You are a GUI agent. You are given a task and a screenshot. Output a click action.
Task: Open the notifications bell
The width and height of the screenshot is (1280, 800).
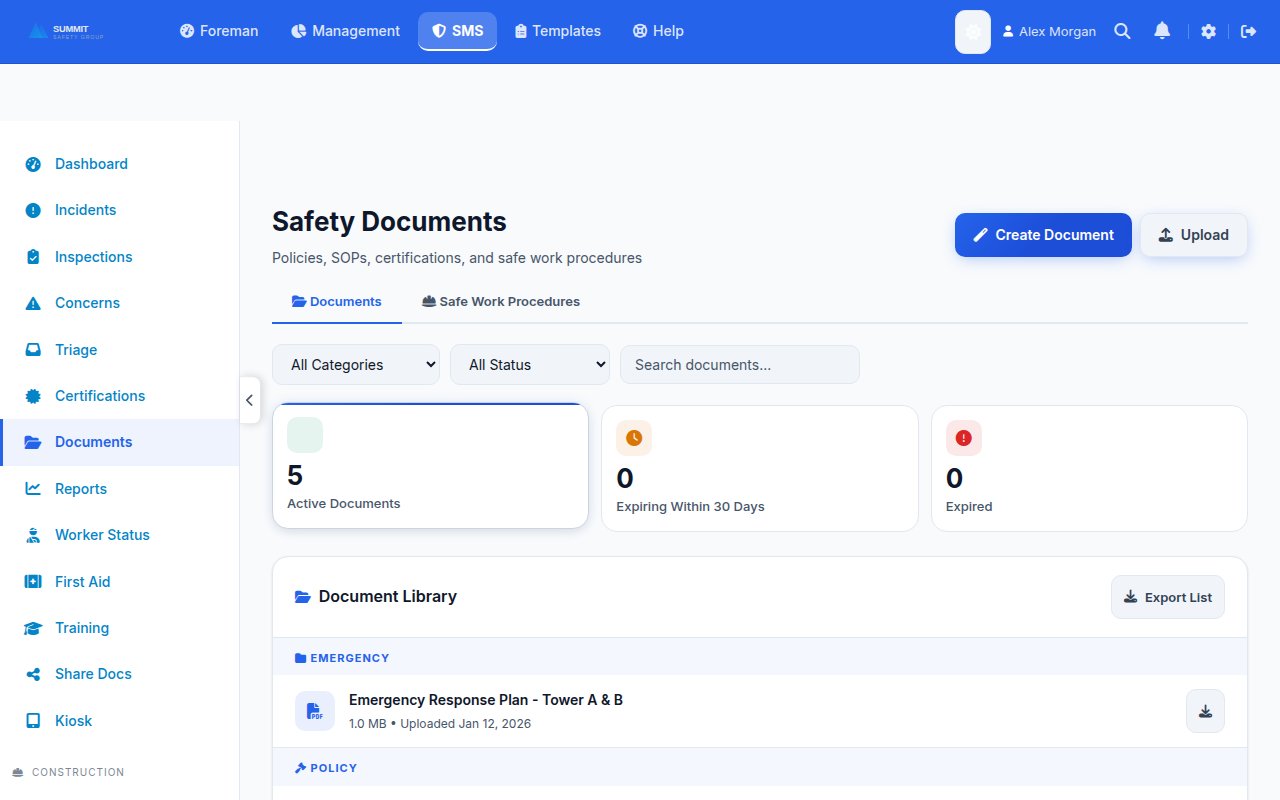[1162, 31]
